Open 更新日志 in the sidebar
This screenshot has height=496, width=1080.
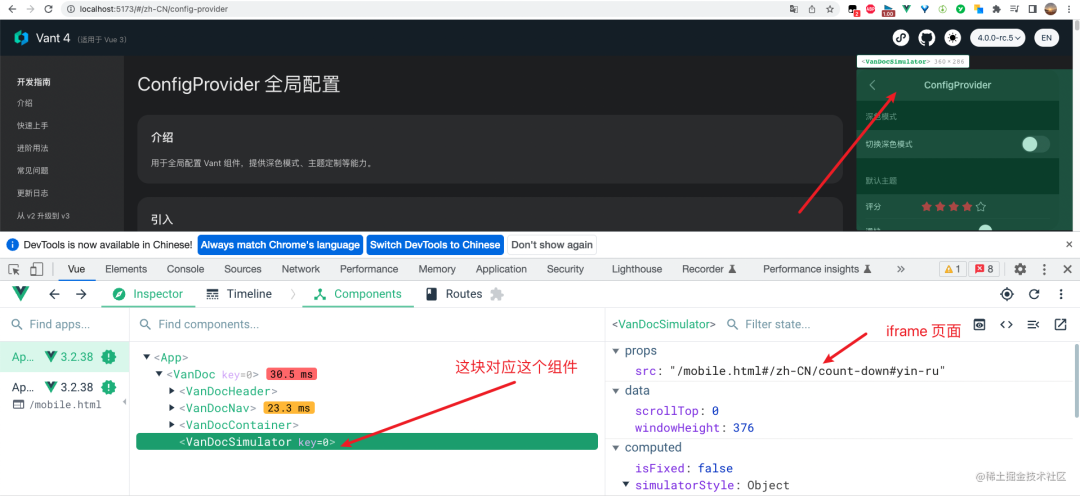[x=32, y=193]
